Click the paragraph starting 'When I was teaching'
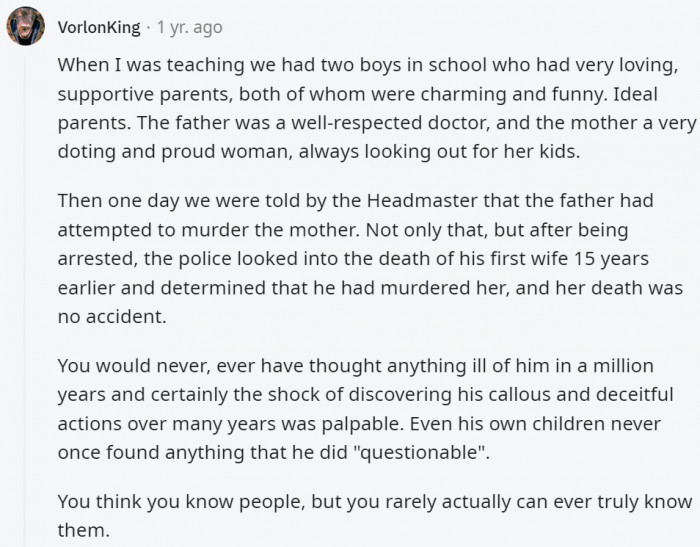Image resolution: width=700 pixels, height=547 pixels. coord(376,108)
